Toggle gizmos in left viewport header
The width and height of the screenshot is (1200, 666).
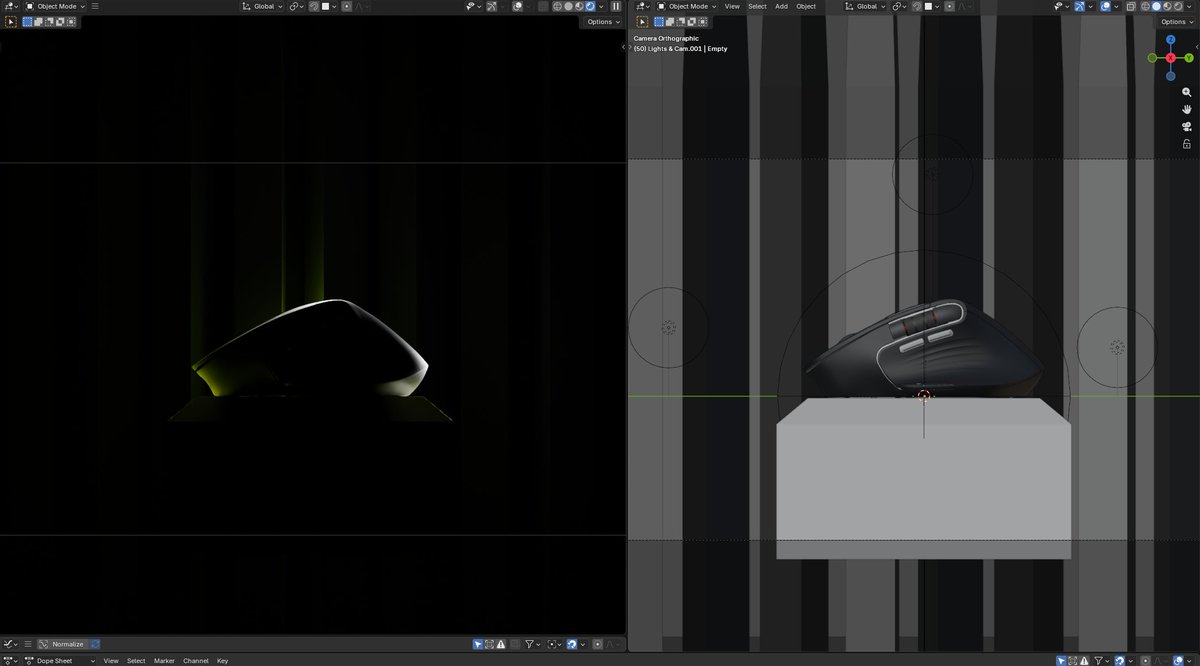click(492, 6)
